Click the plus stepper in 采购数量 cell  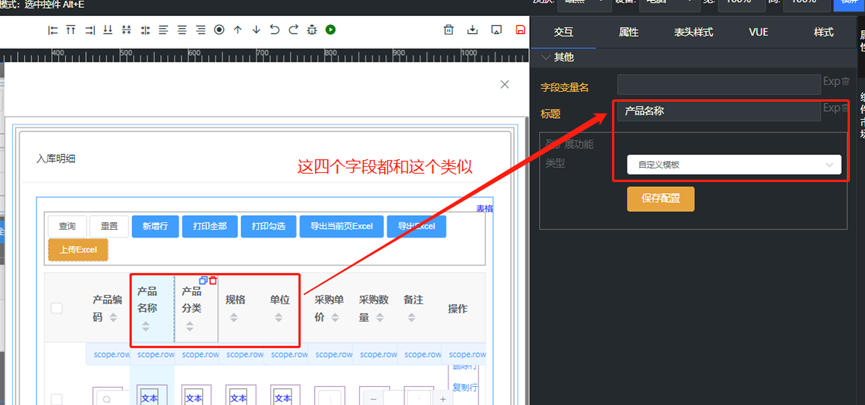point(442,399)
